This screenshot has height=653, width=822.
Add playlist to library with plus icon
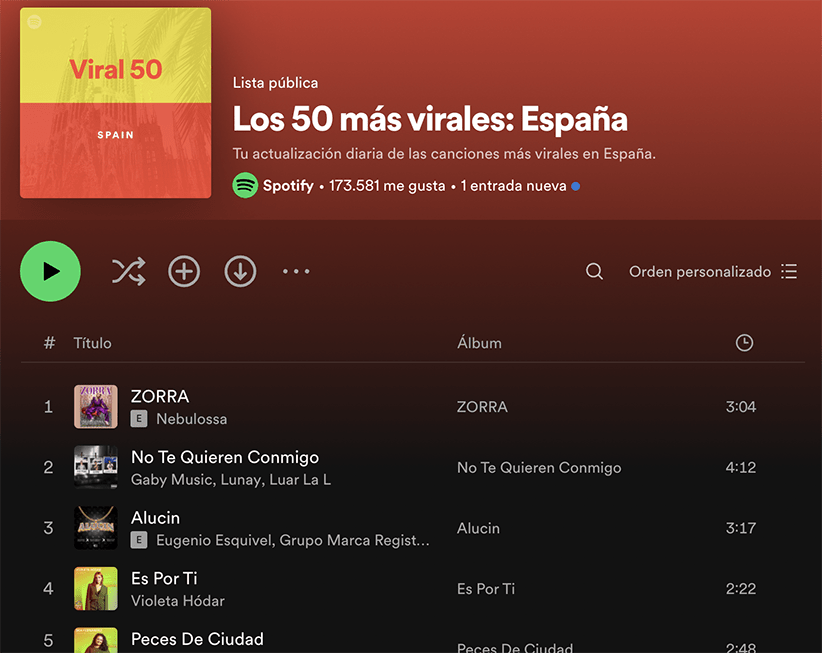click(184, 271)
